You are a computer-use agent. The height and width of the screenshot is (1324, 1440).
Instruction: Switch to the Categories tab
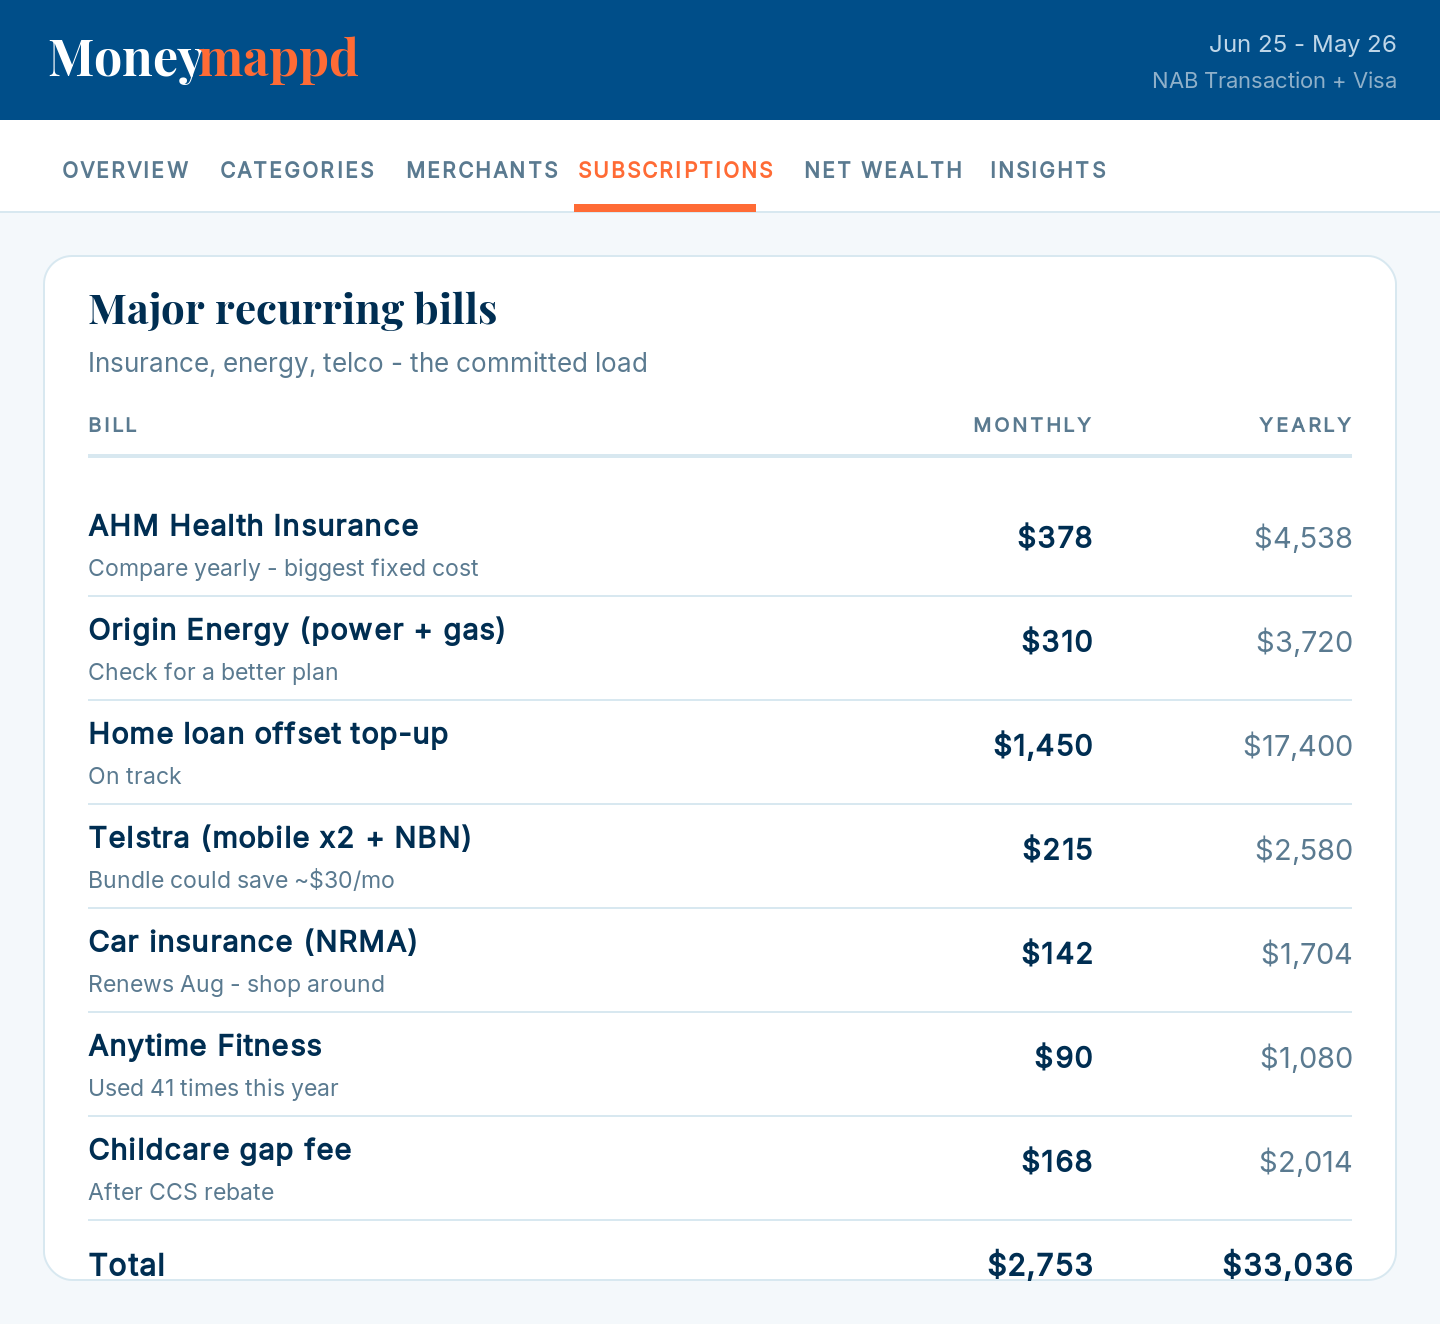[297, 170]
